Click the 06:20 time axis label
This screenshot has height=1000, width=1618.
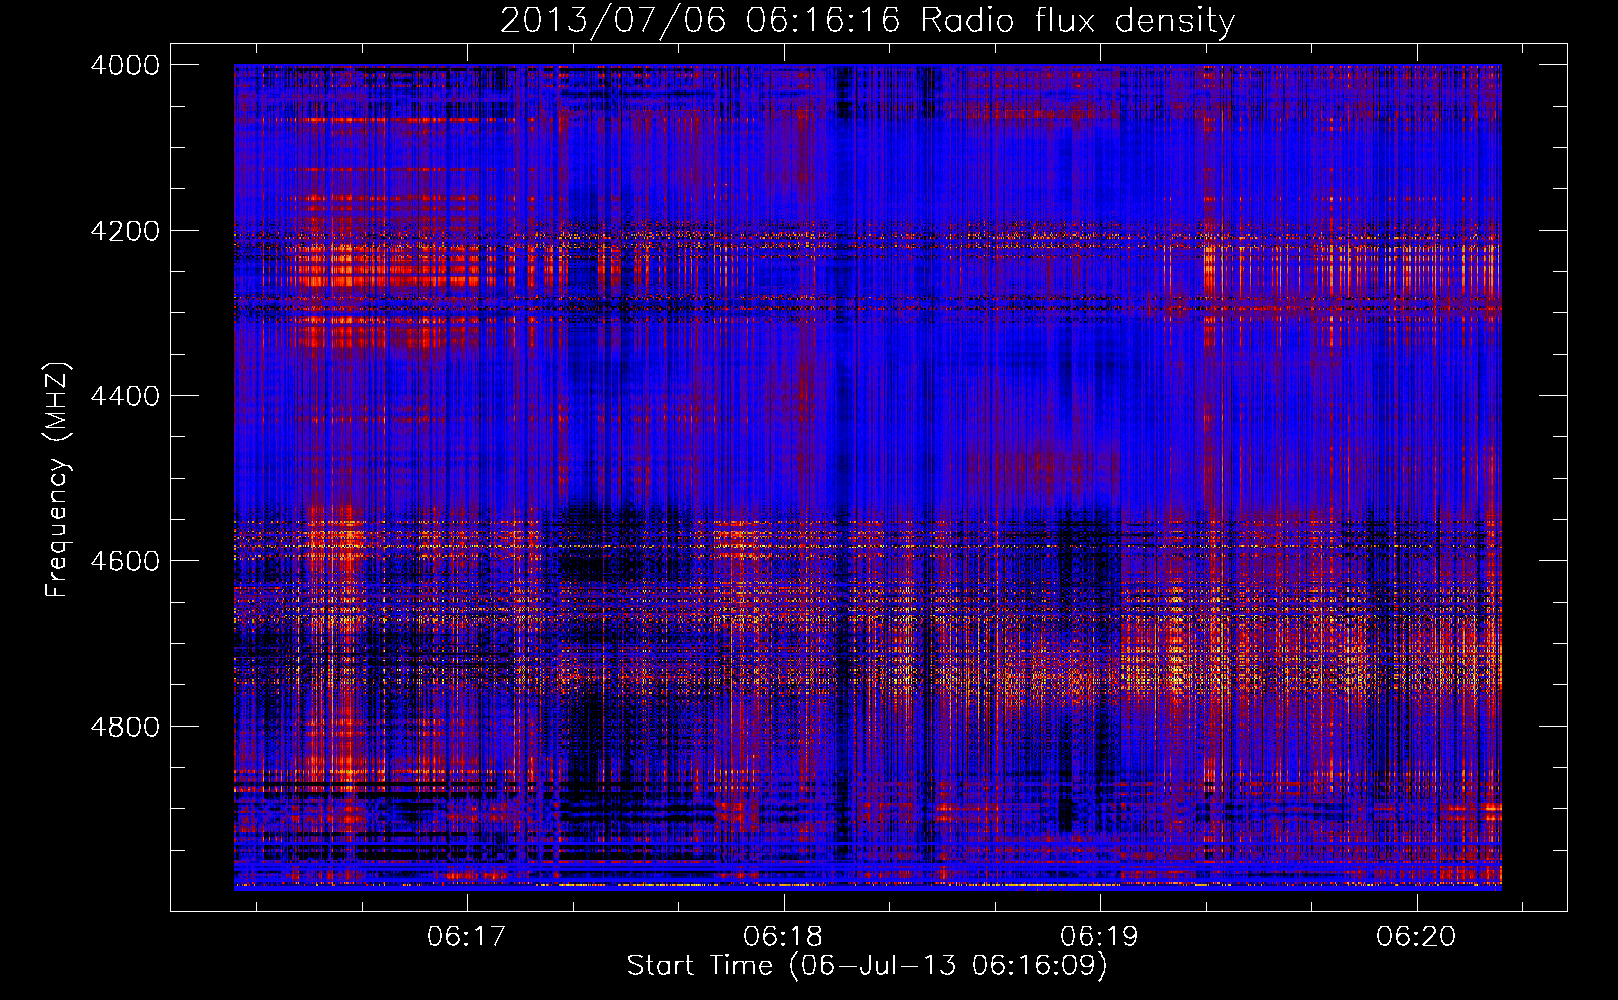click(1416, 937)
